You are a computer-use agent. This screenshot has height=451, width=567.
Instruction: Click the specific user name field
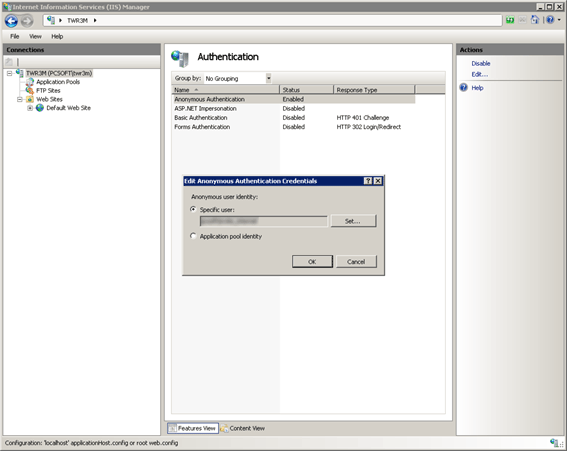coord(263,221)
